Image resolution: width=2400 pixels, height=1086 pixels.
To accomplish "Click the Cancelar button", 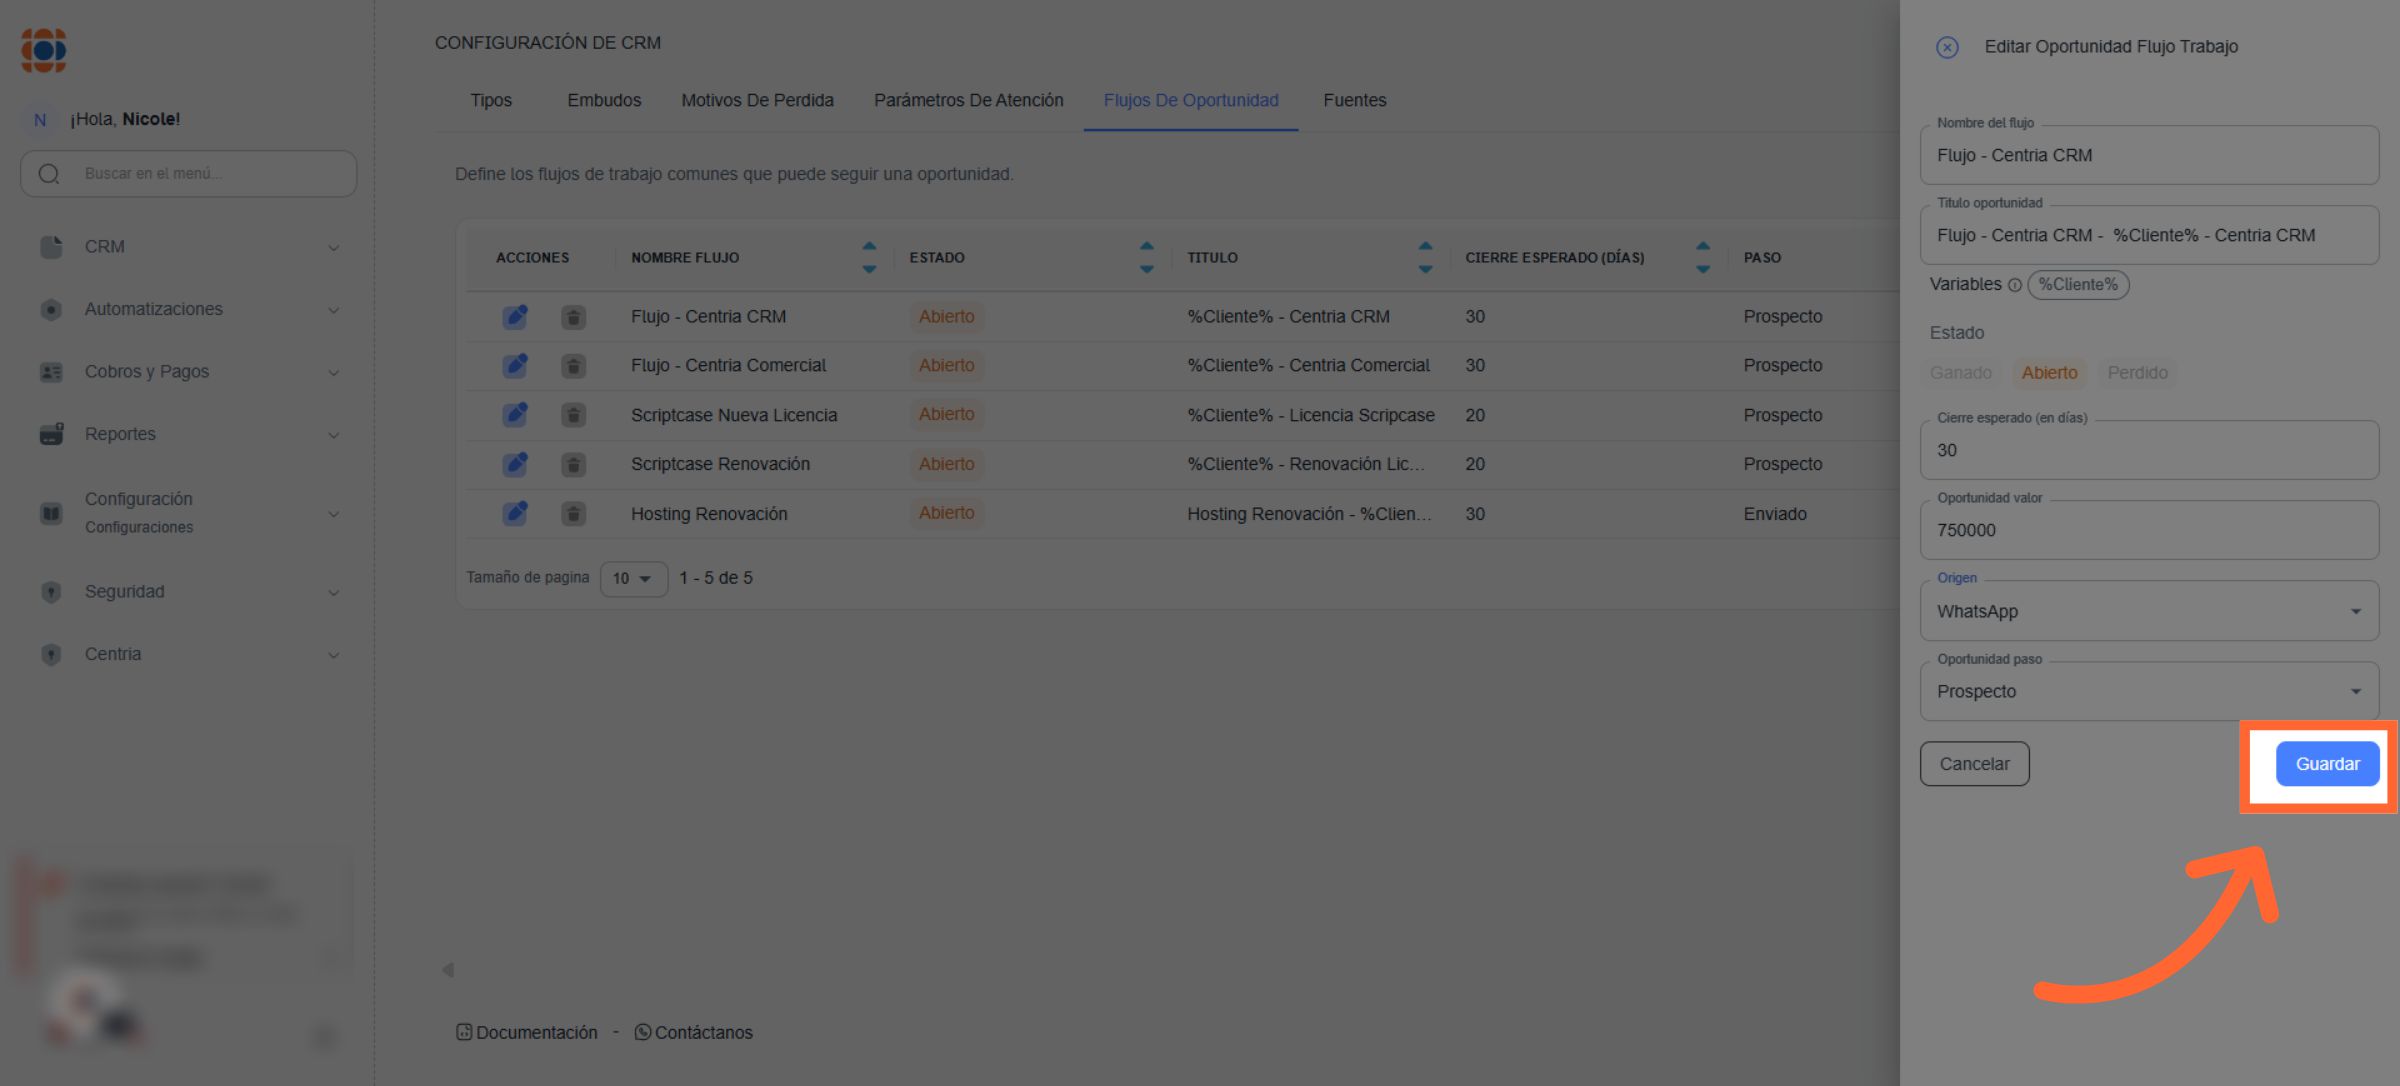I will pyautogui.click(x=1974, y=764).
